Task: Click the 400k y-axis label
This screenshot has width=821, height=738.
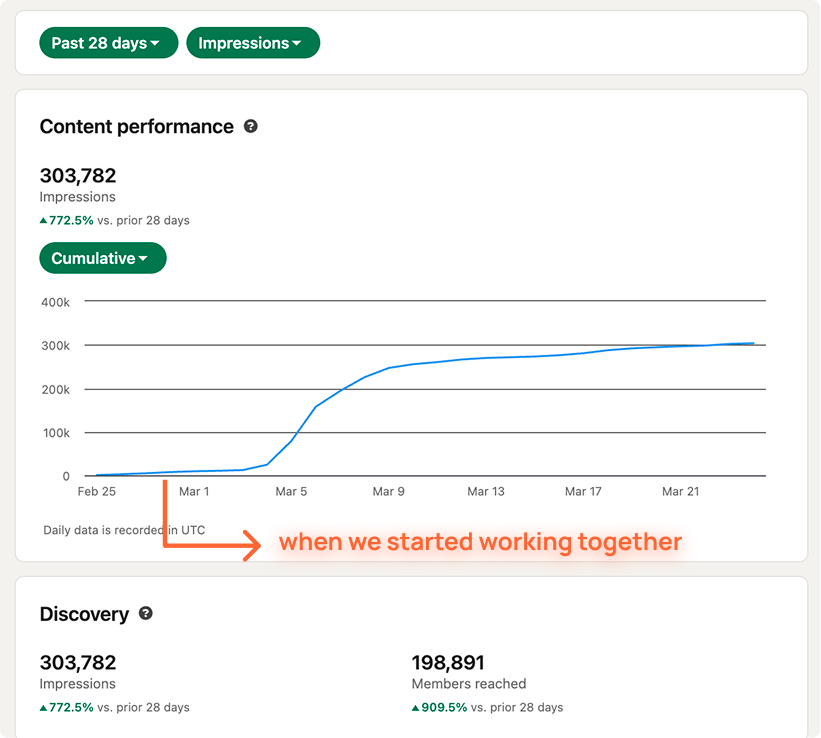Action: pos(56,302)
